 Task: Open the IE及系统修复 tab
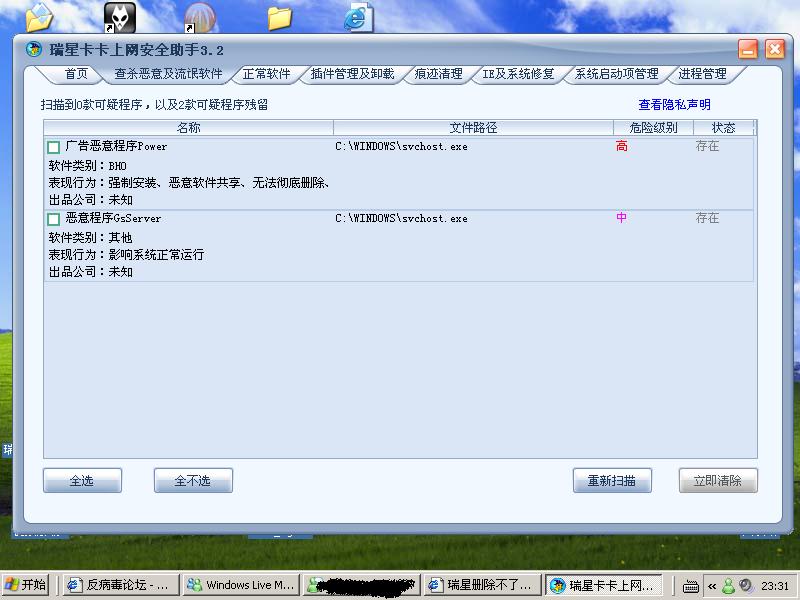518,74
